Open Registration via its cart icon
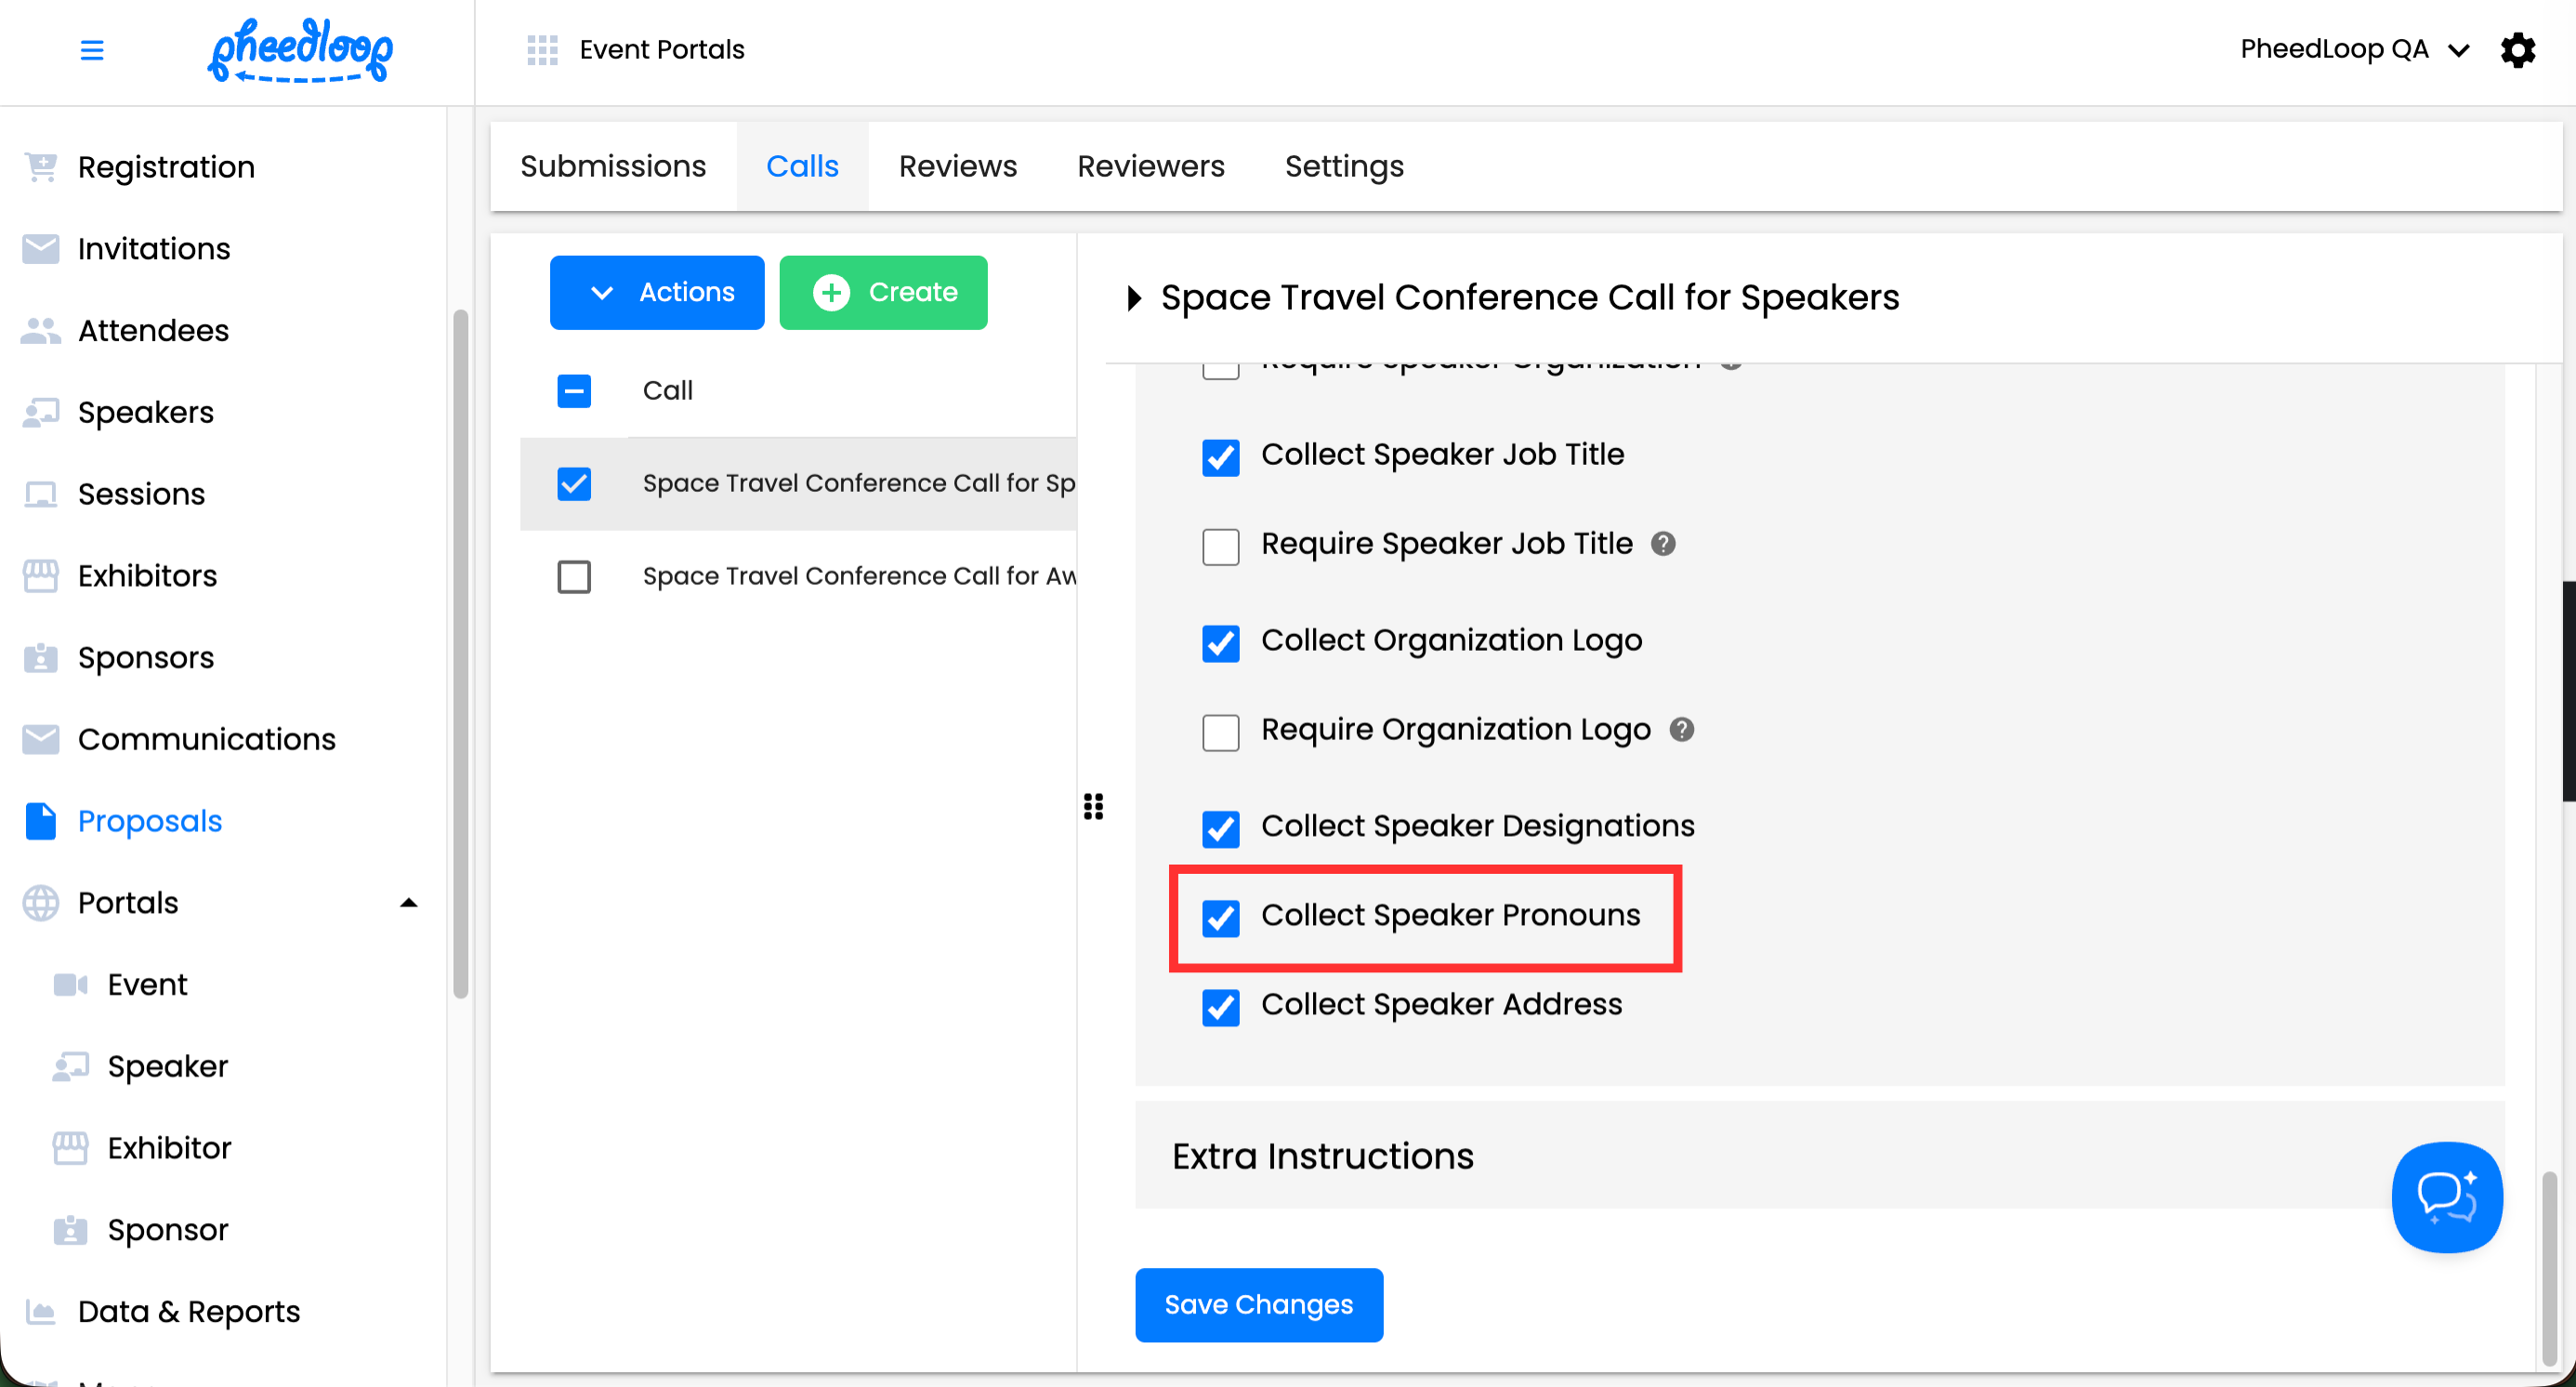Viewport: 2576px width, 1387px height. (x=41, y=167)
